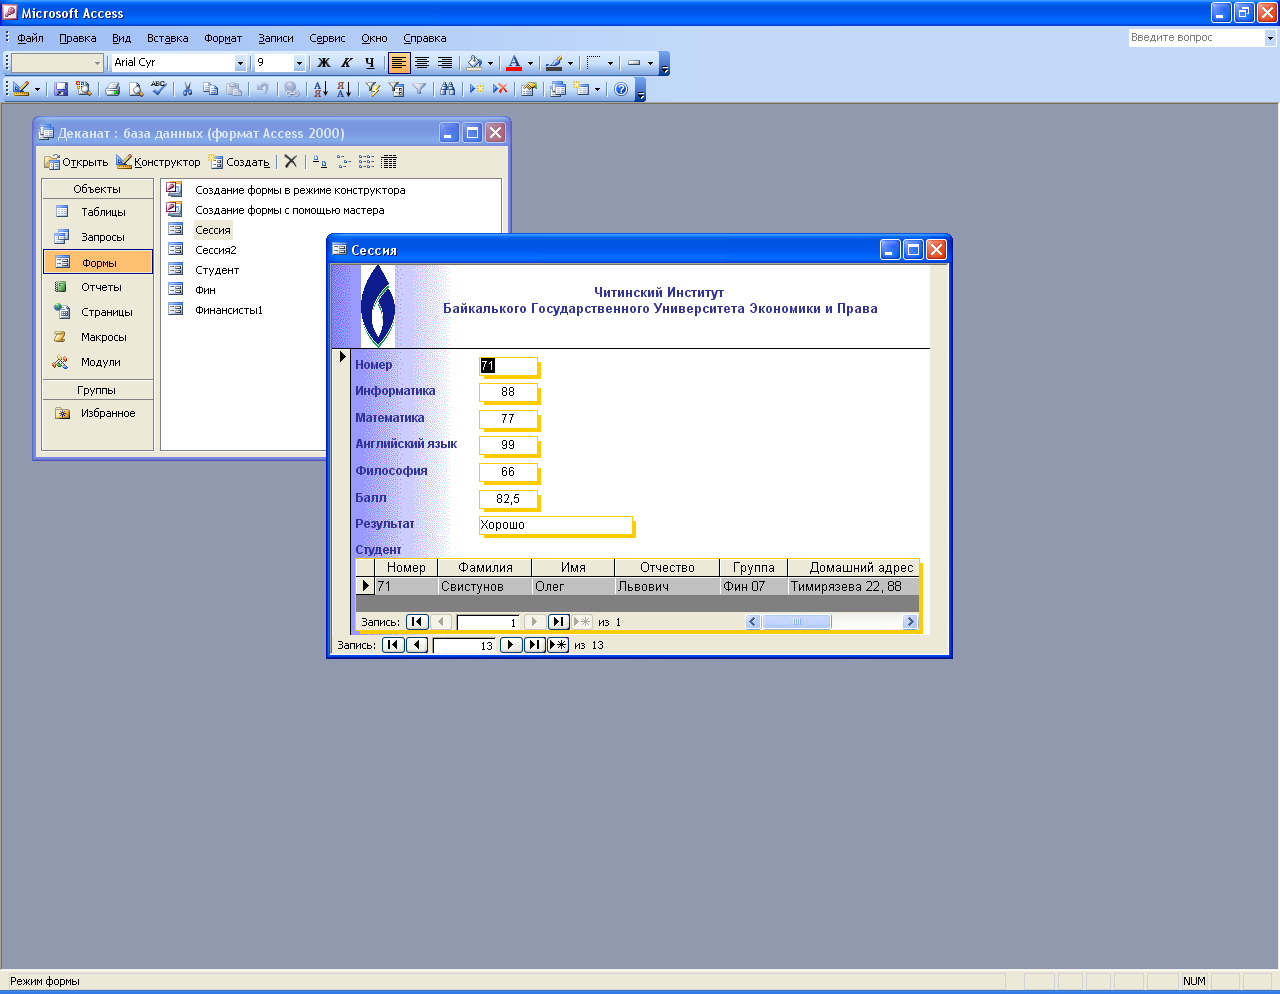Viewport: 1280px width, 994px height.
Task: Click the Database Window icon
Action: (558, 89)
